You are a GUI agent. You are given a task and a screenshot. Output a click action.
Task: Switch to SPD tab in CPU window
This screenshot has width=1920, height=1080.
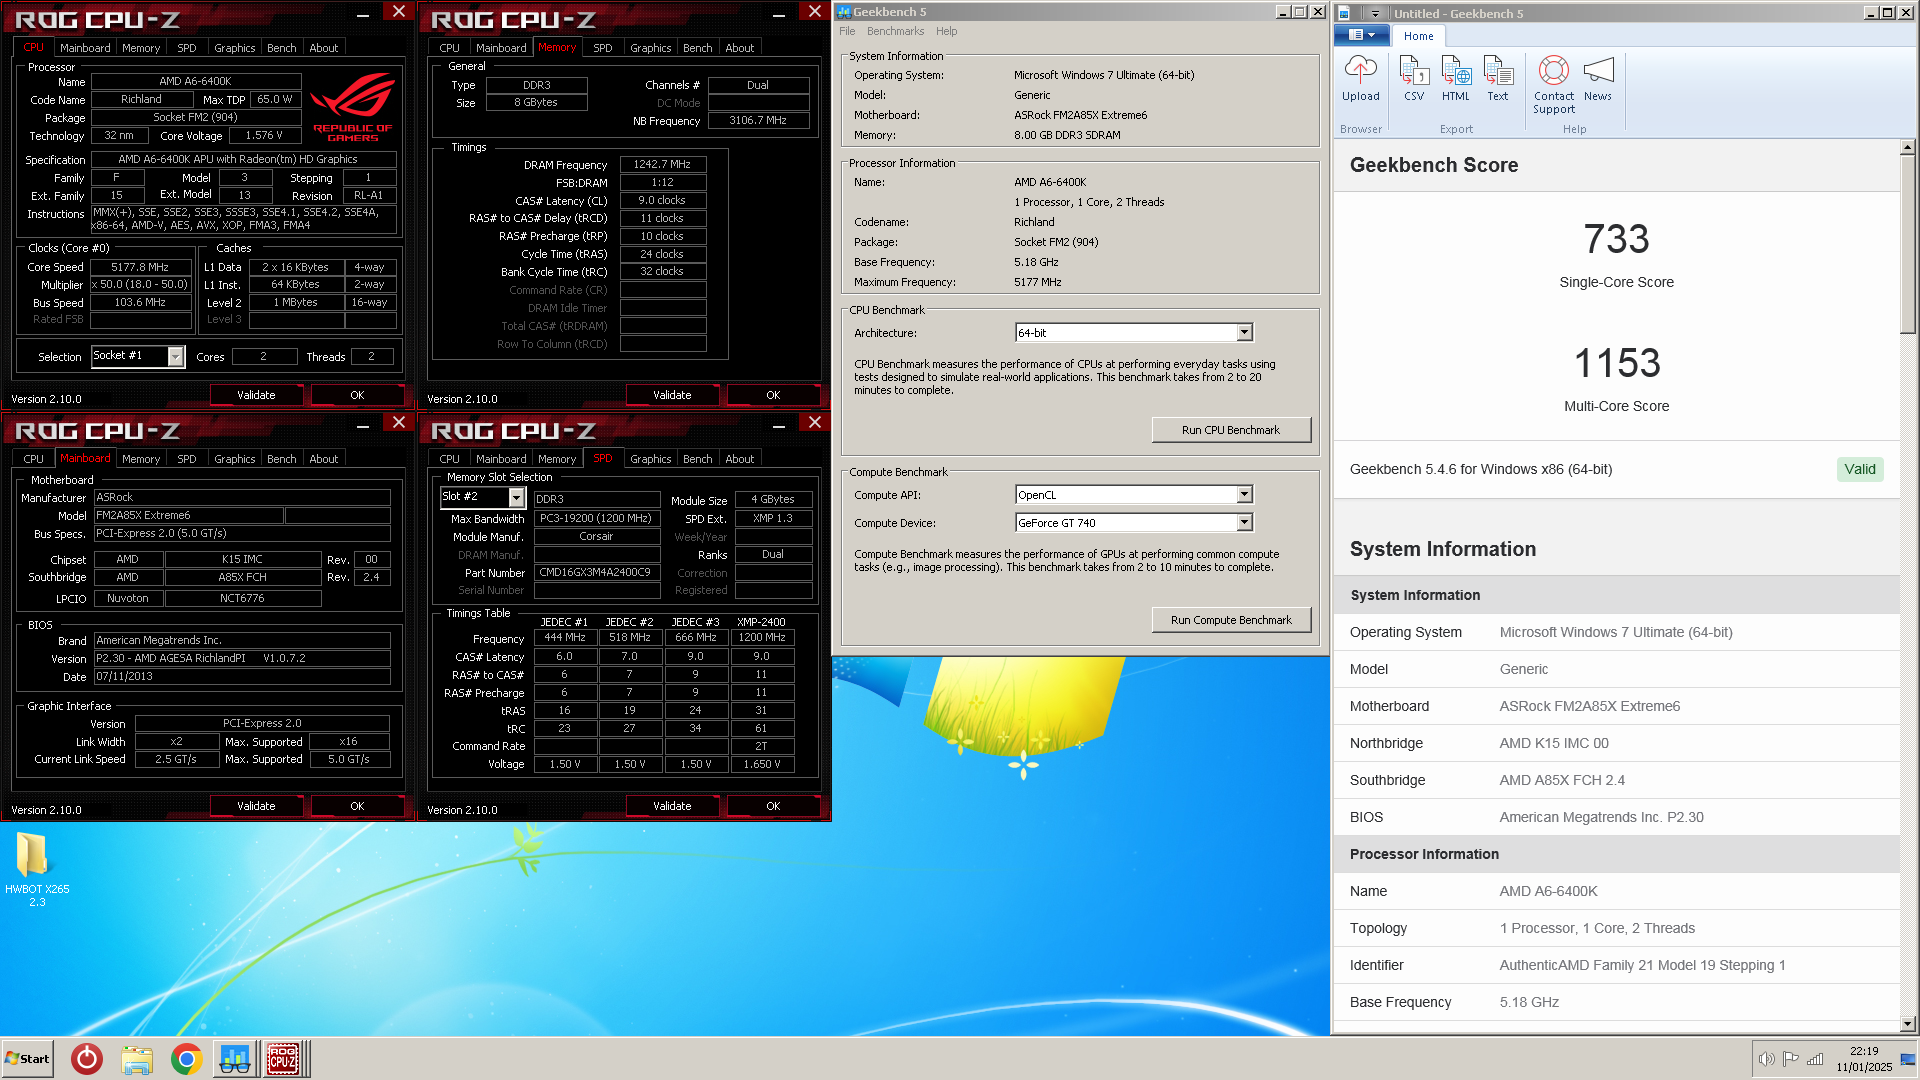pos(186,48)
